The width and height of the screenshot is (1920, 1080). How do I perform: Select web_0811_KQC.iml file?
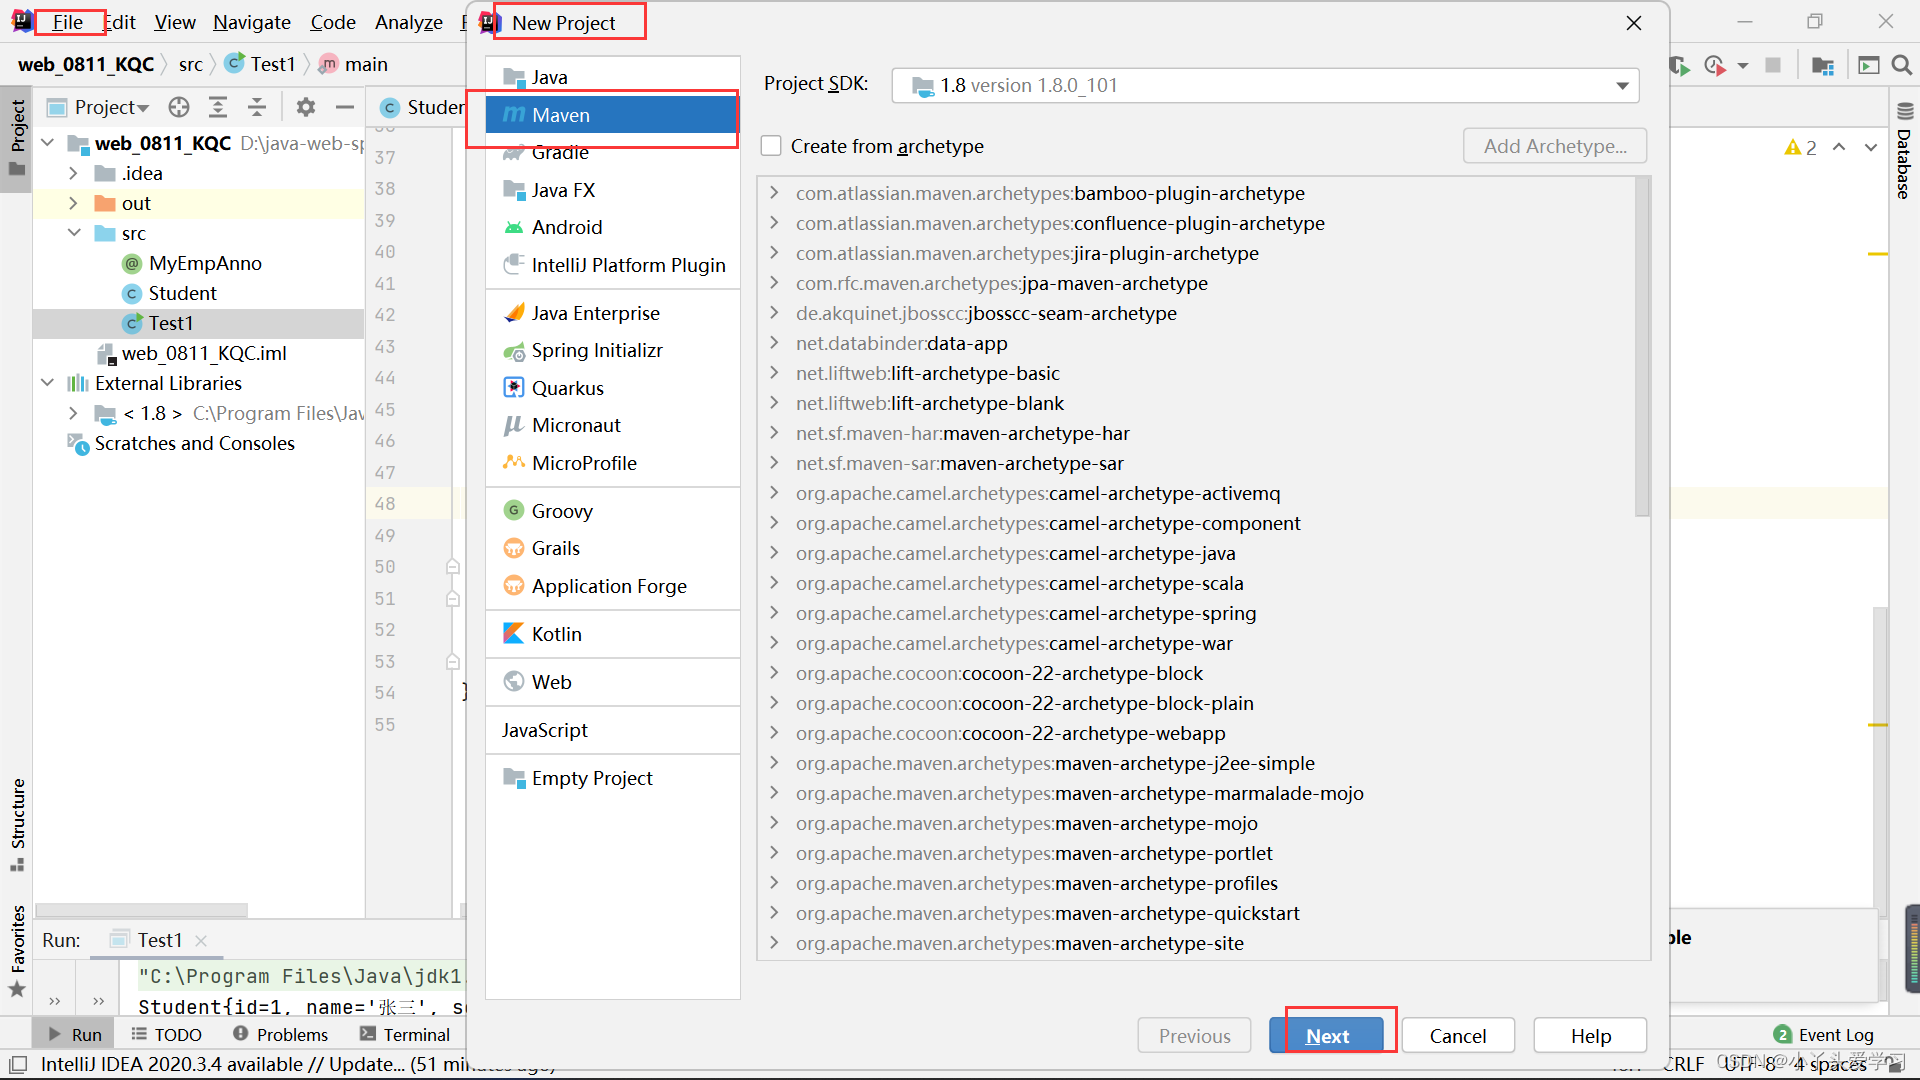198,353
